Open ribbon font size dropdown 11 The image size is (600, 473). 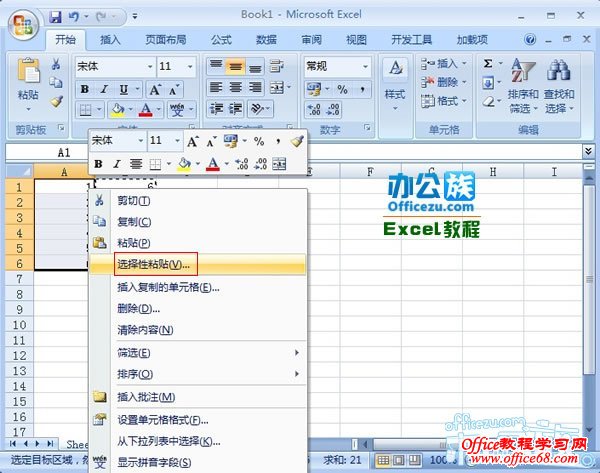coord(190,67)
